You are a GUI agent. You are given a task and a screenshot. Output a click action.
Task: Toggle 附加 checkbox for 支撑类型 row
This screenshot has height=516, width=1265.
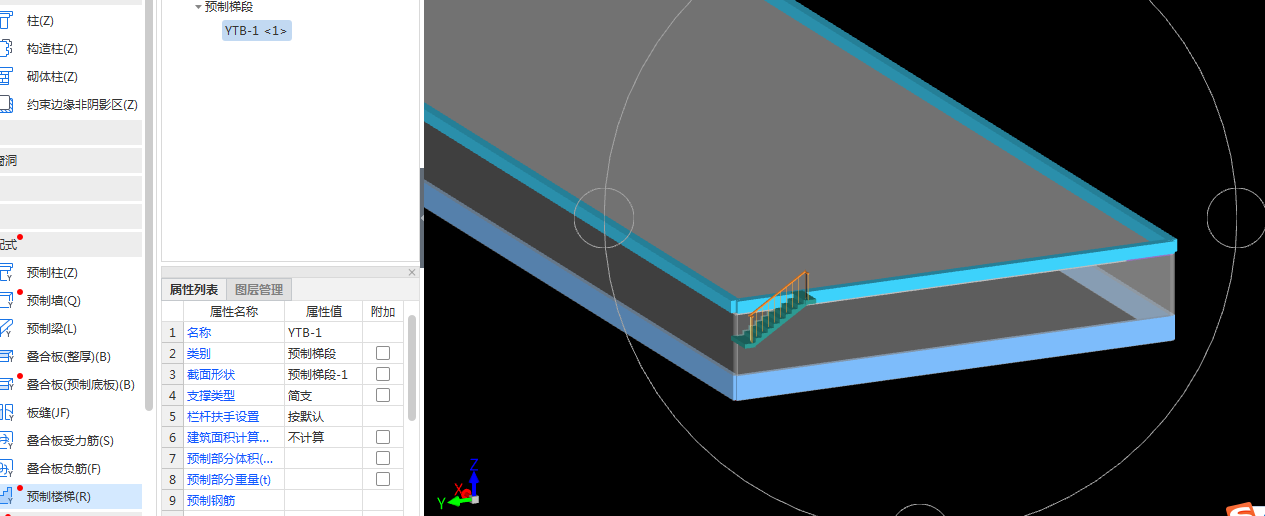coord(383,395)
